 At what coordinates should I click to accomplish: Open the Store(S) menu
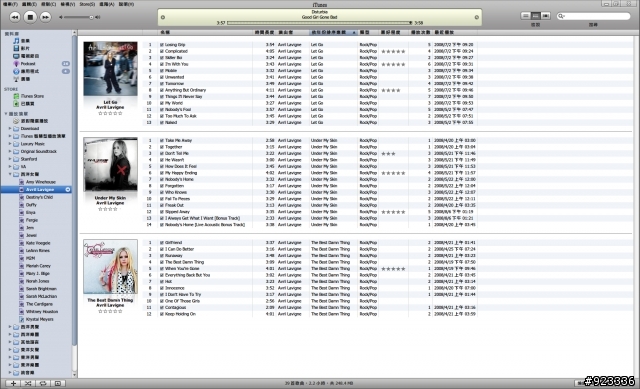(x=87, y=4)
